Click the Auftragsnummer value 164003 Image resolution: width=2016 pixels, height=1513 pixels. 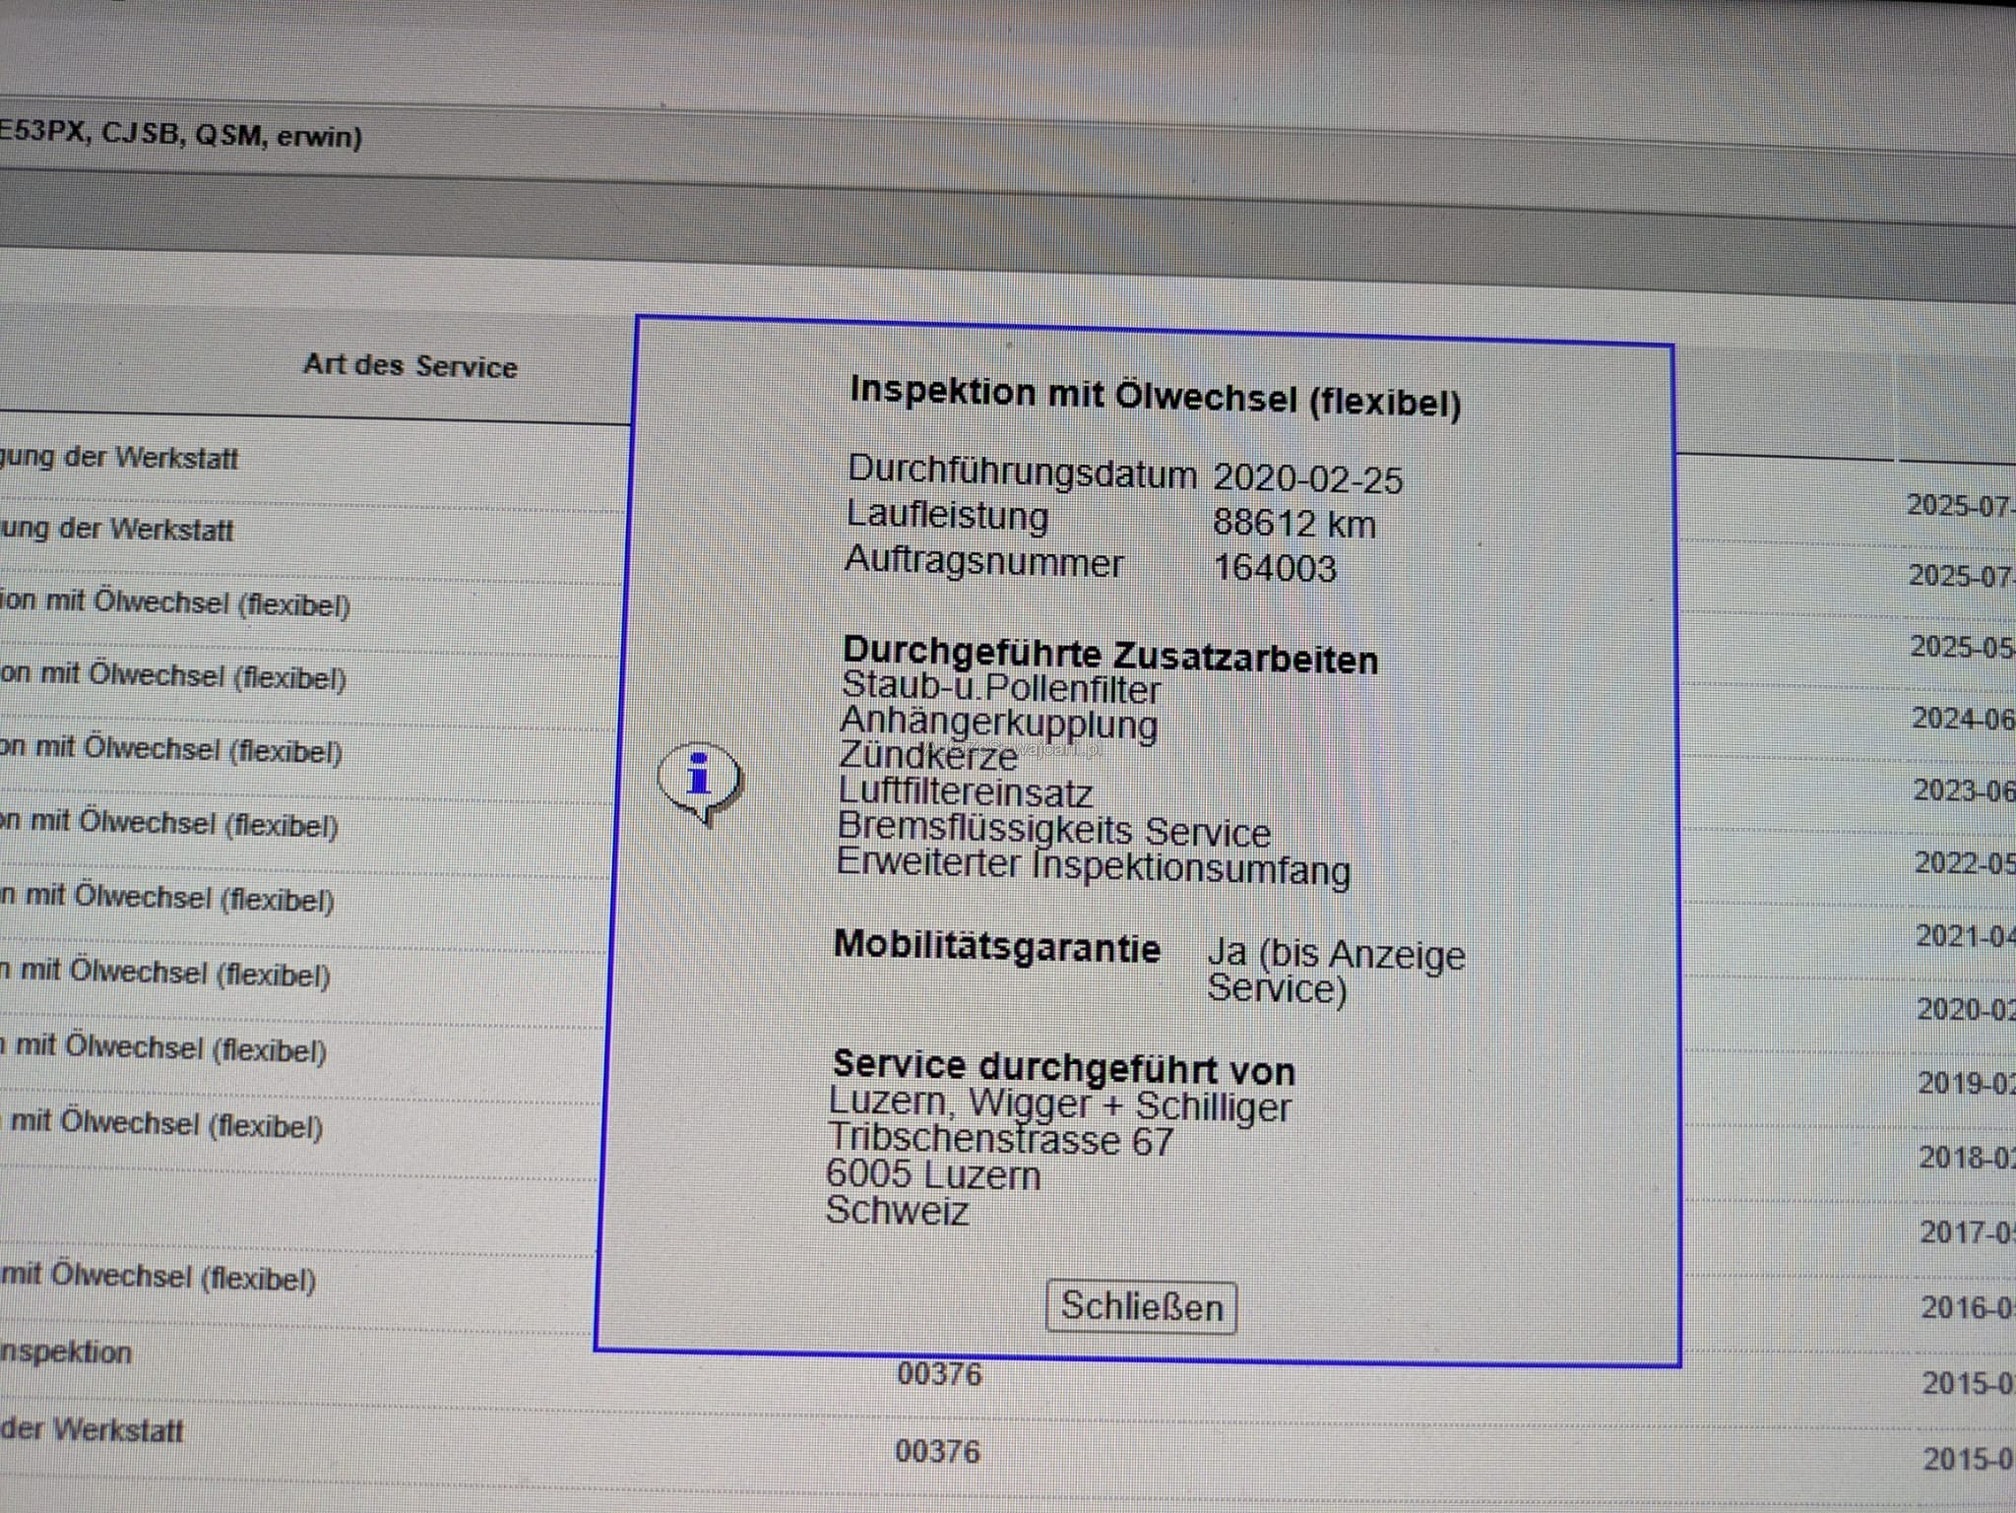[1274, 569]
